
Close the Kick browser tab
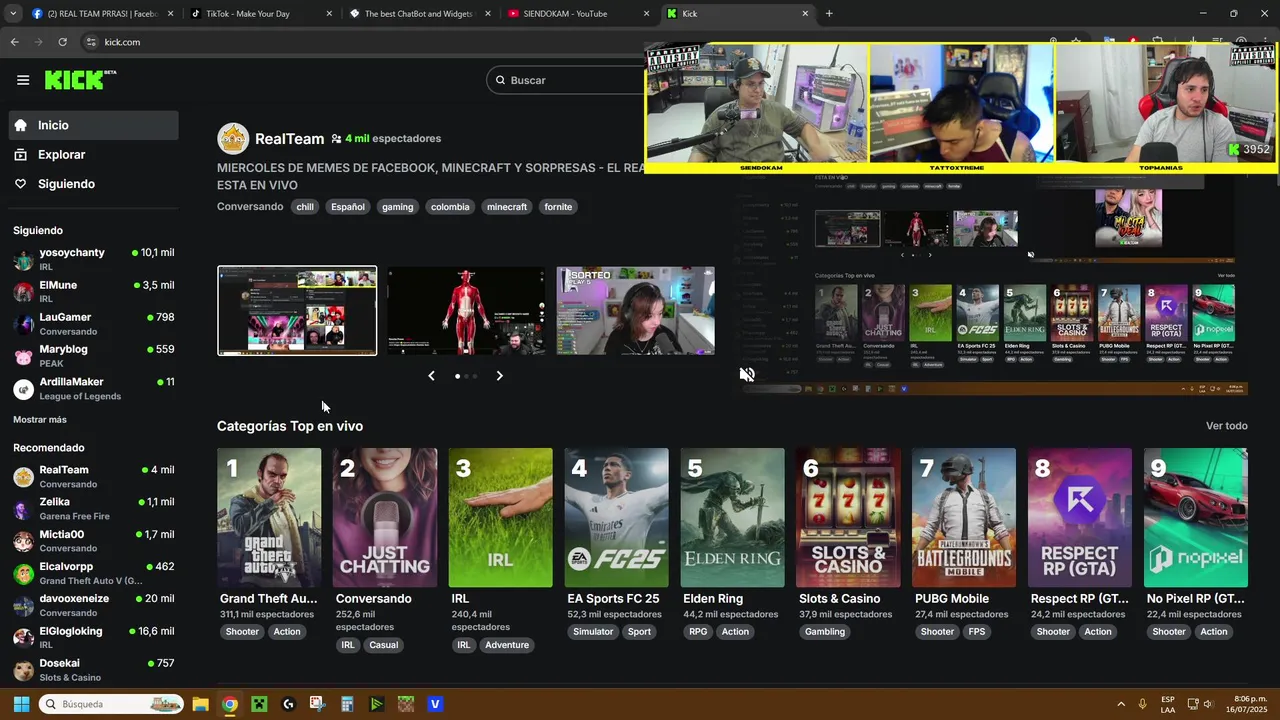(805, 14)
